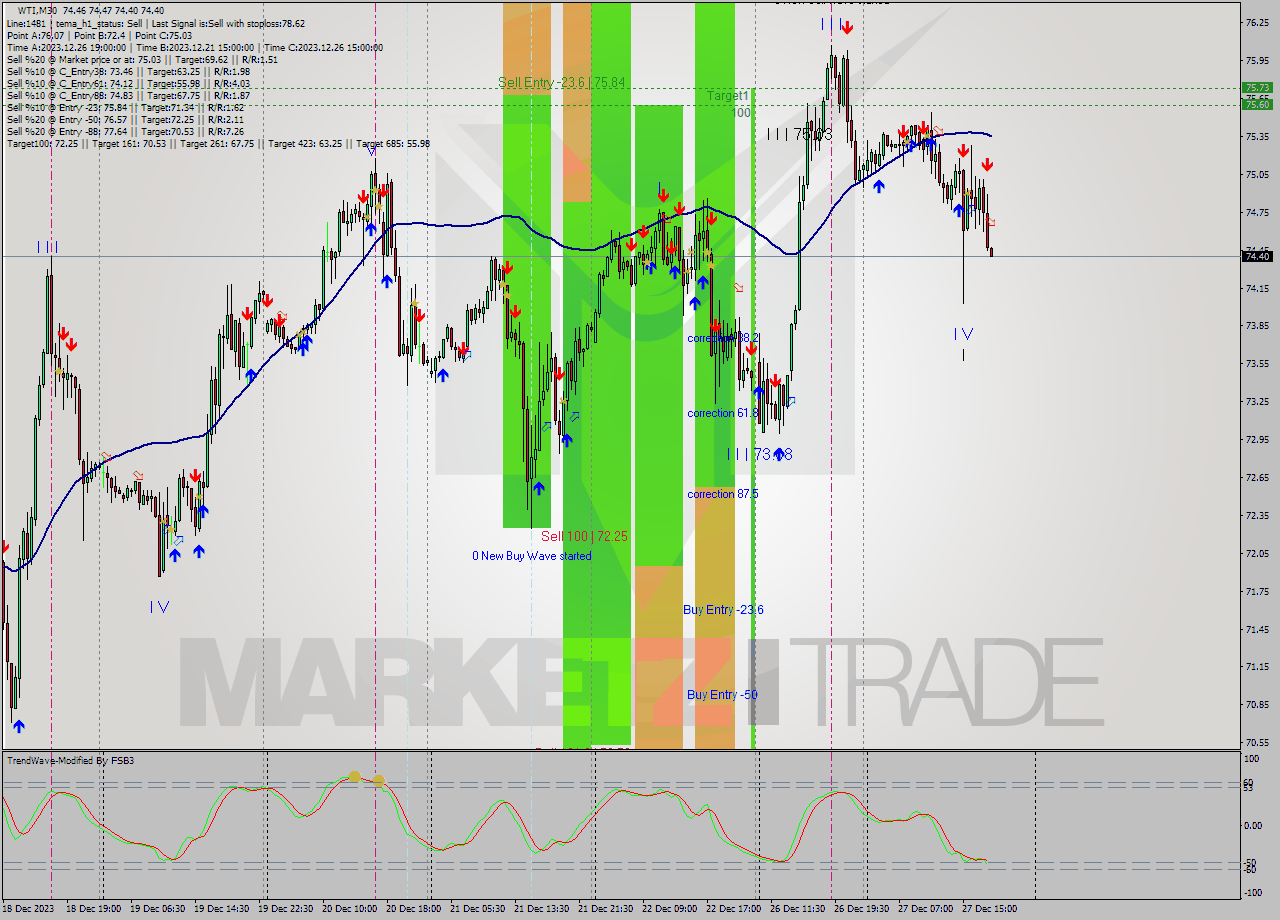Click the '20 Dec 10:00' time axis label

pyautogui.click(x=349, y=909)
